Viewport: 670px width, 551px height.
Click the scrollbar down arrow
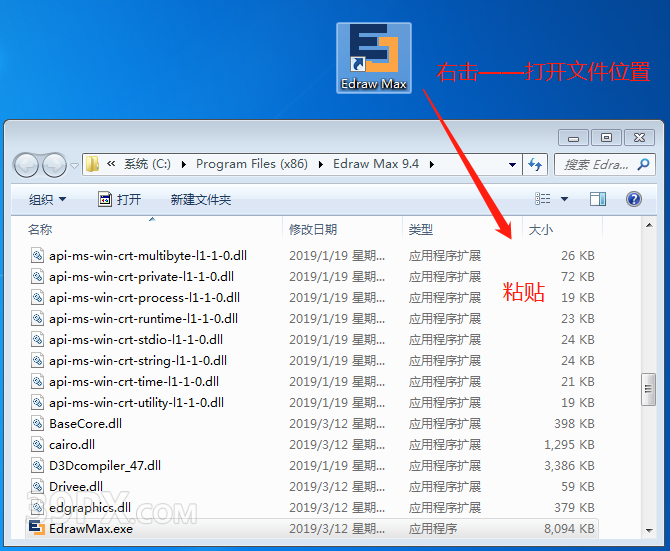[x=649, y=531]
